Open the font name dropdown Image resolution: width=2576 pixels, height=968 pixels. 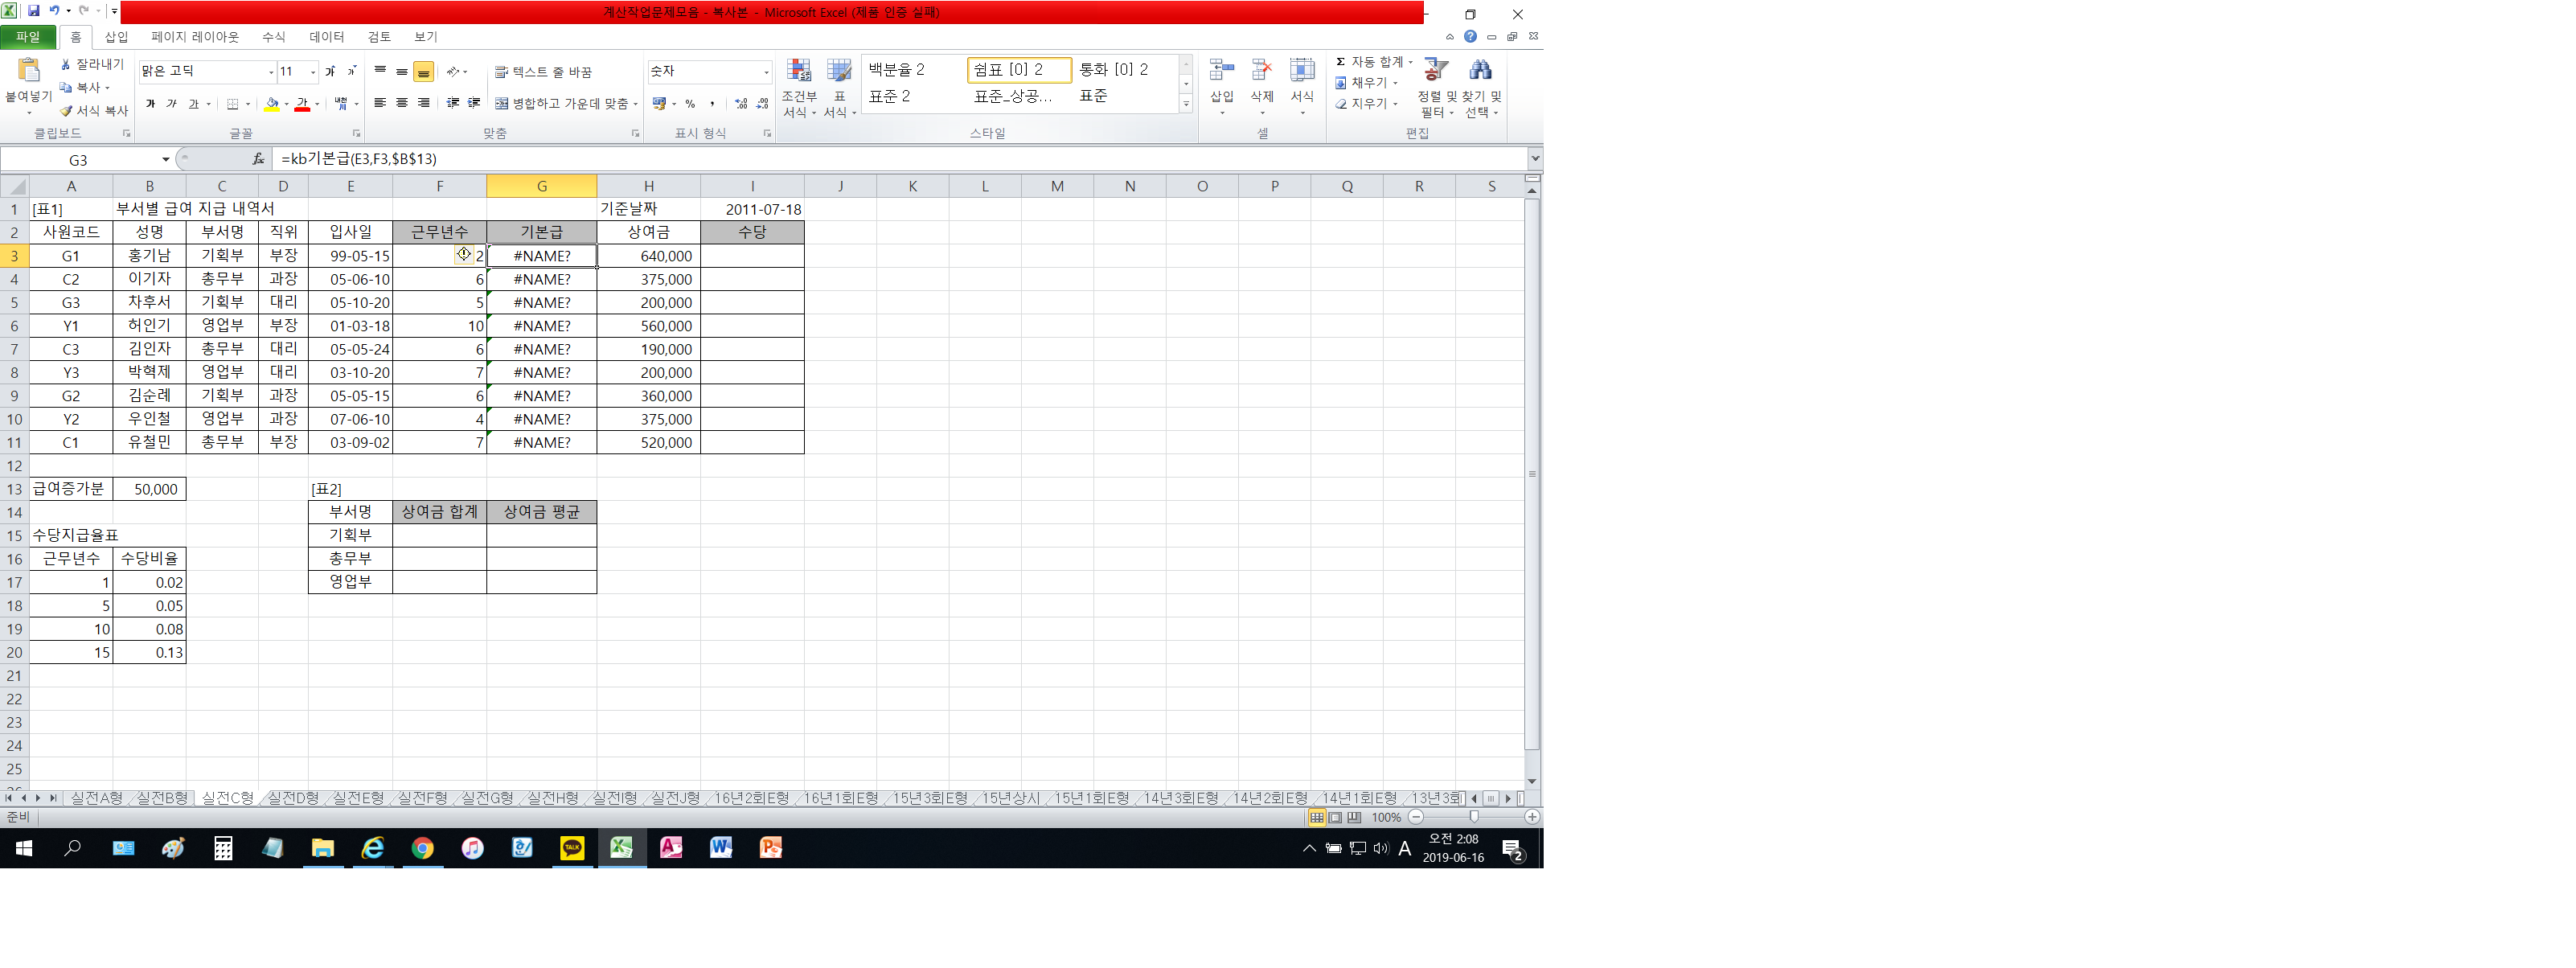coord(271,72)
